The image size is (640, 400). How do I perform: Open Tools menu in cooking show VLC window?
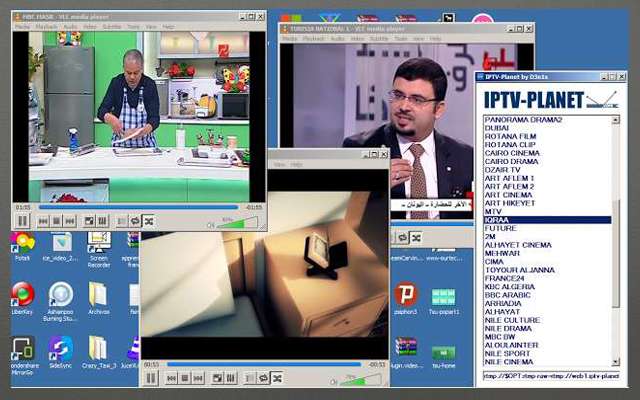[133, 25]
